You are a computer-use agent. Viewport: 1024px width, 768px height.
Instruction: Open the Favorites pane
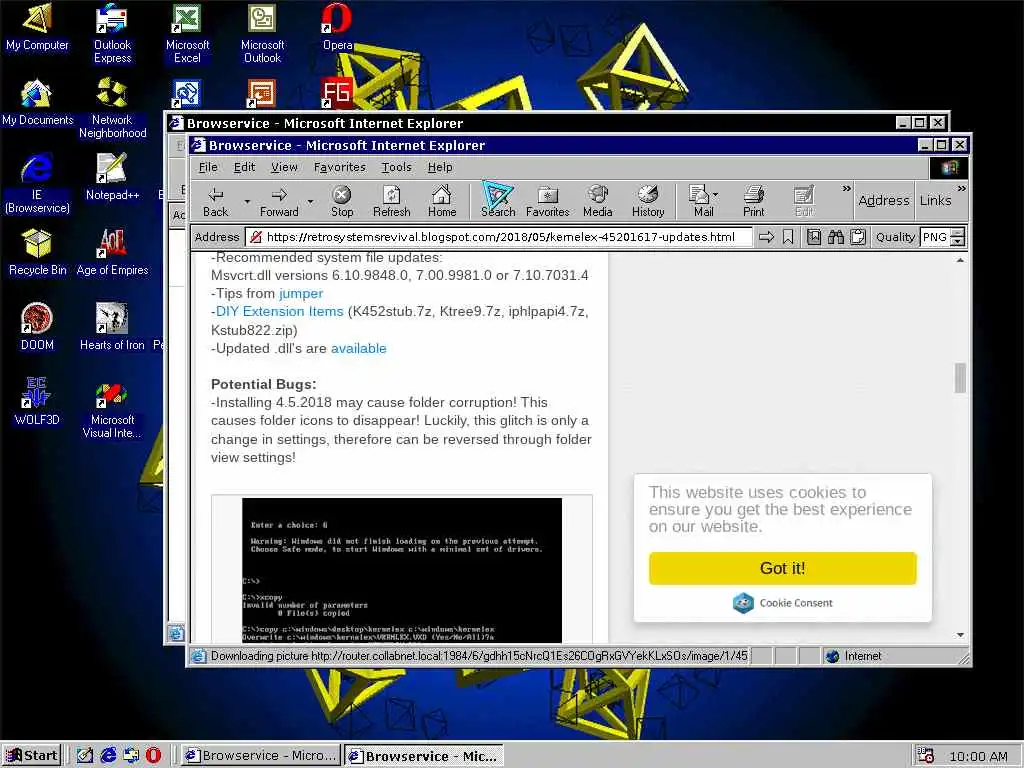click(x=547, y=200)
